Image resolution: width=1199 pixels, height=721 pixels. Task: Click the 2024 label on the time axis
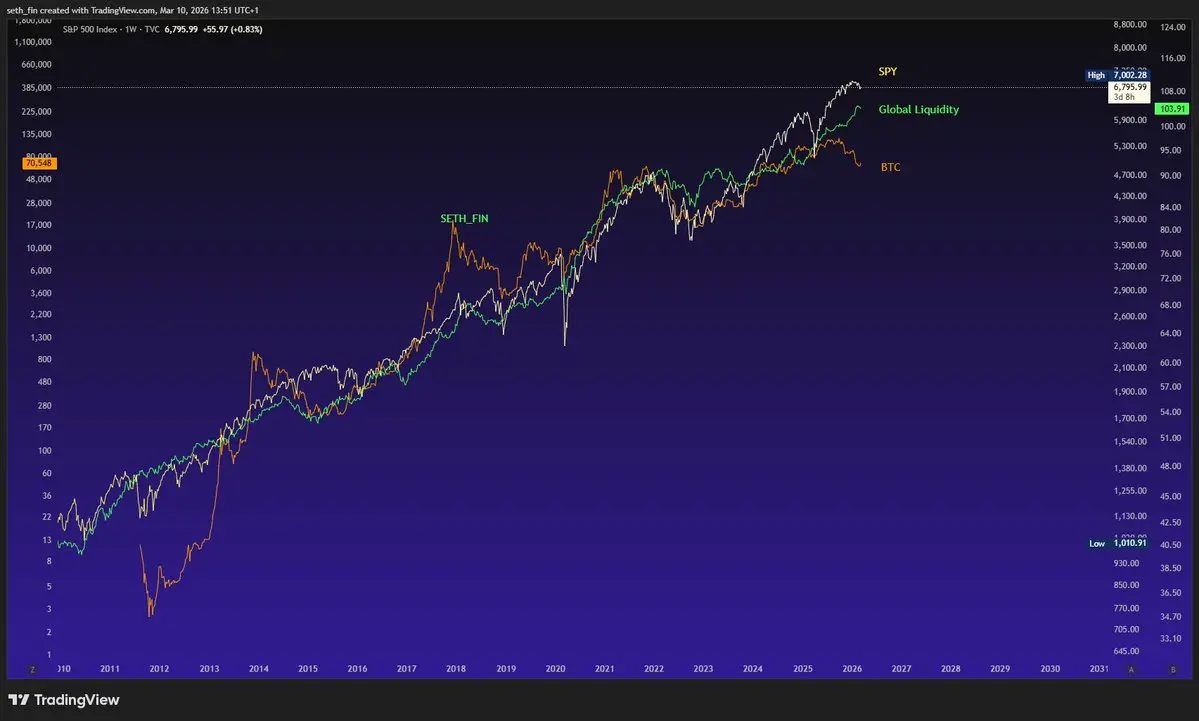752,669
